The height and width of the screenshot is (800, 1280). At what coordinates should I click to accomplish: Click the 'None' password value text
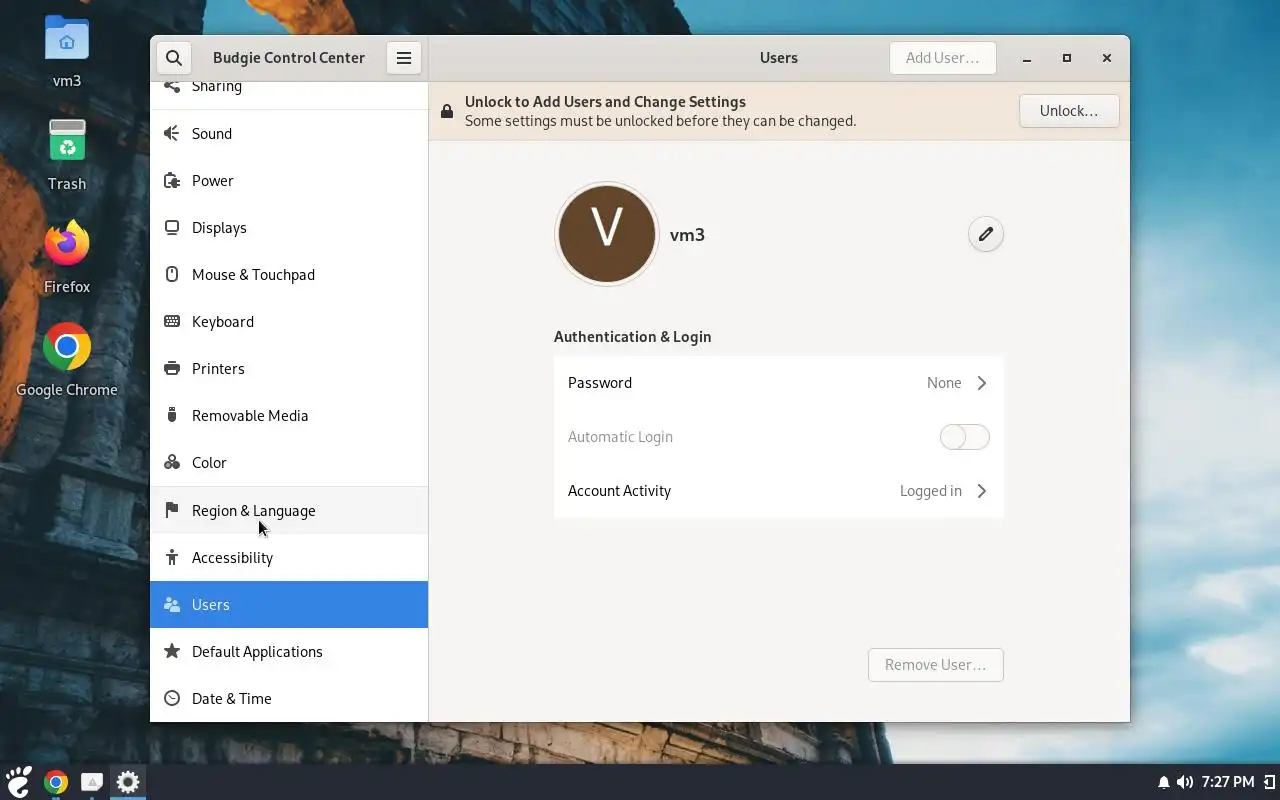pyautogui.click(x=944, y=383)
